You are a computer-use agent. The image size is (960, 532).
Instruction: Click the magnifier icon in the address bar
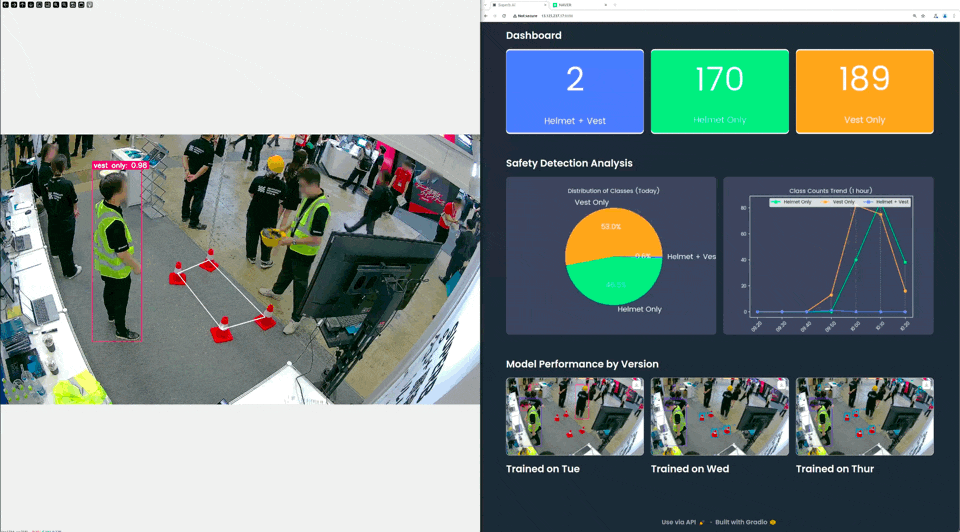point(914,16)
